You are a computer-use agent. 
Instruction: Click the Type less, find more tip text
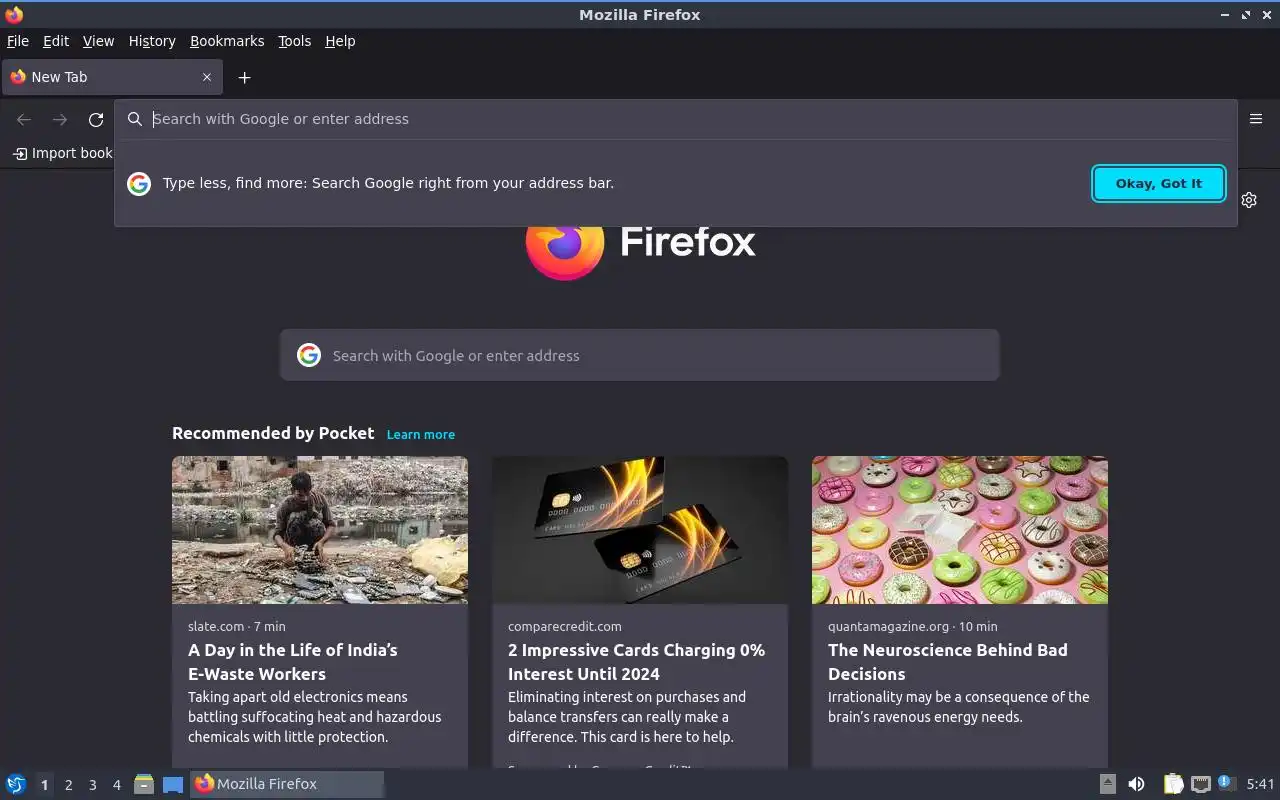pyautogui.click(x=388, y=183)
